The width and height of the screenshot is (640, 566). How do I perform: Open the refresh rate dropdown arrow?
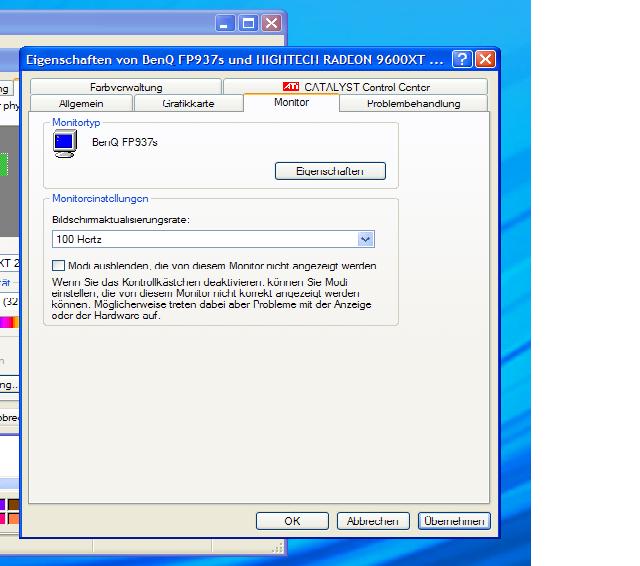(366, 239)
